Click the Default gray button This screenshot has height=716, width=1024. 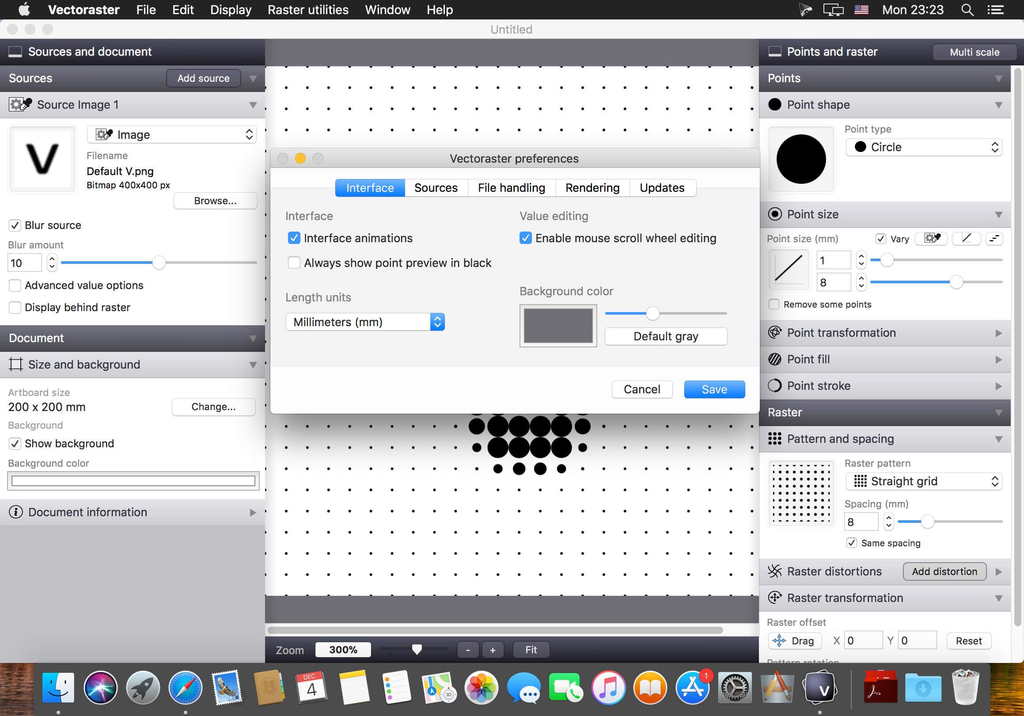pos(665,337)
